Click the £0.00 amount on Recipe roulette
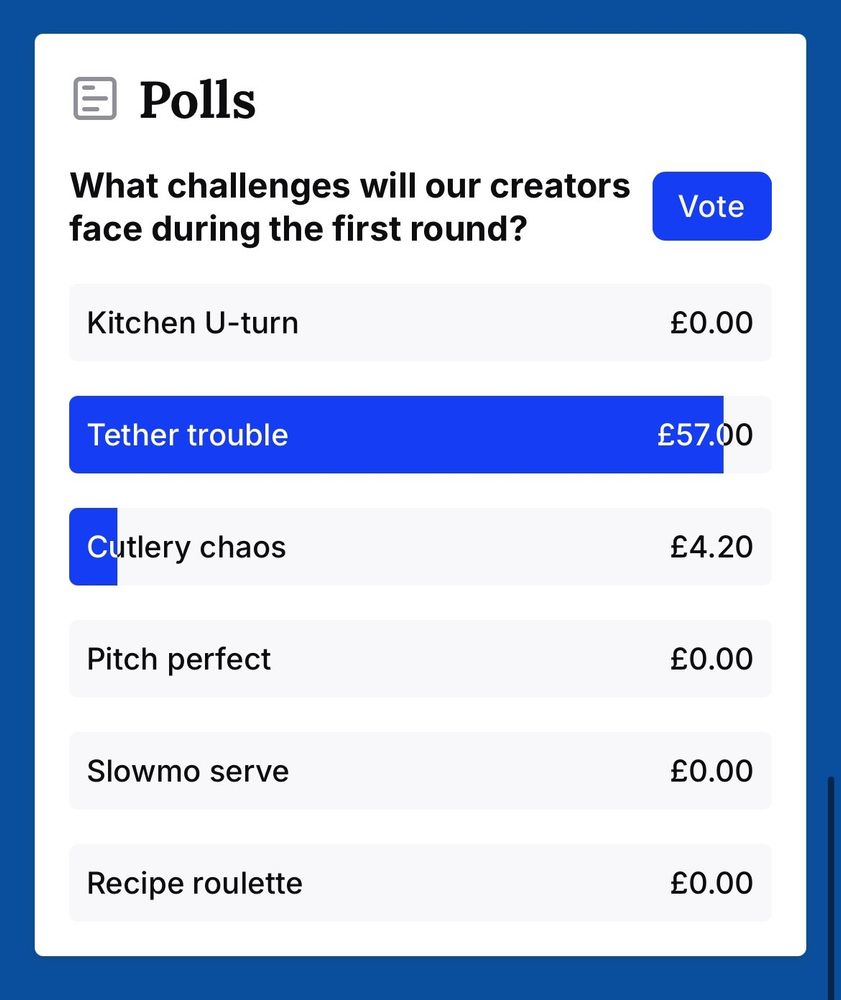 point(712,883)
